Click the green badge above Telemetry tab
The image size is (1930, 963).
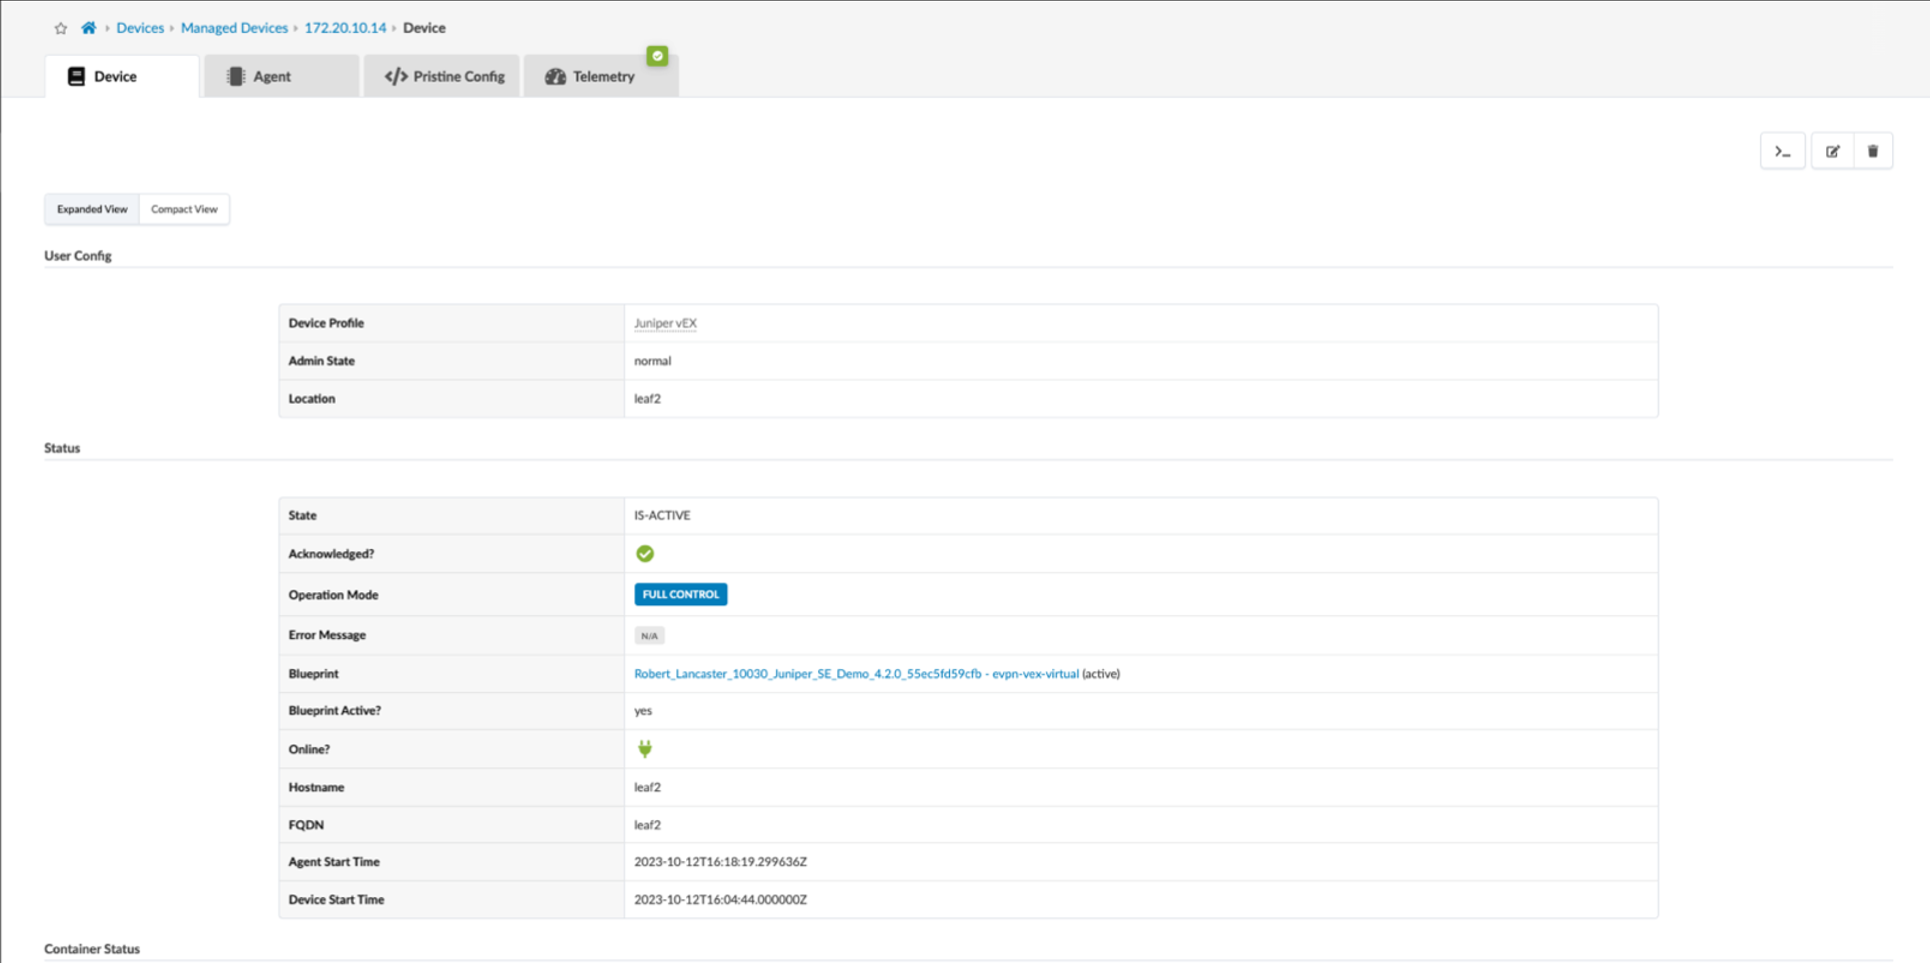(x=657, y=56)
